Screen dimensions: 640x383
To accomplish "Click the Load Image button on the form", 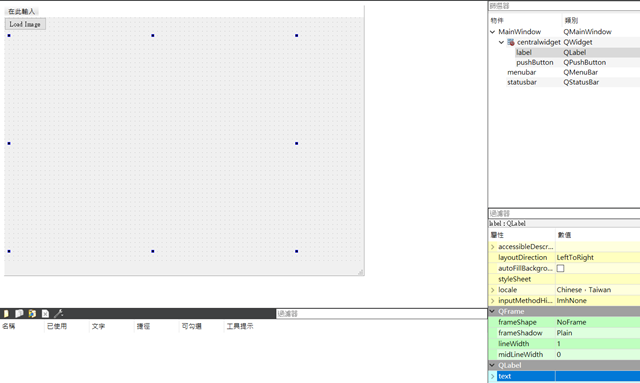I will tap(25, 24).
